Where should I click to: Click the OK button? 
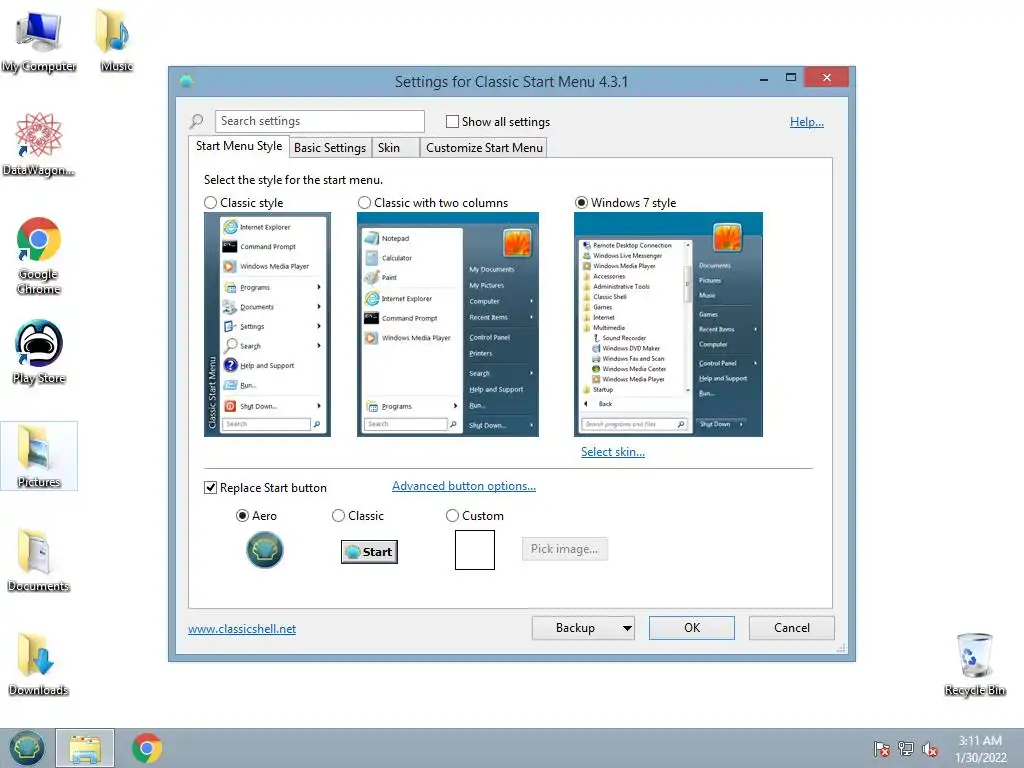[x=692, y=628]
